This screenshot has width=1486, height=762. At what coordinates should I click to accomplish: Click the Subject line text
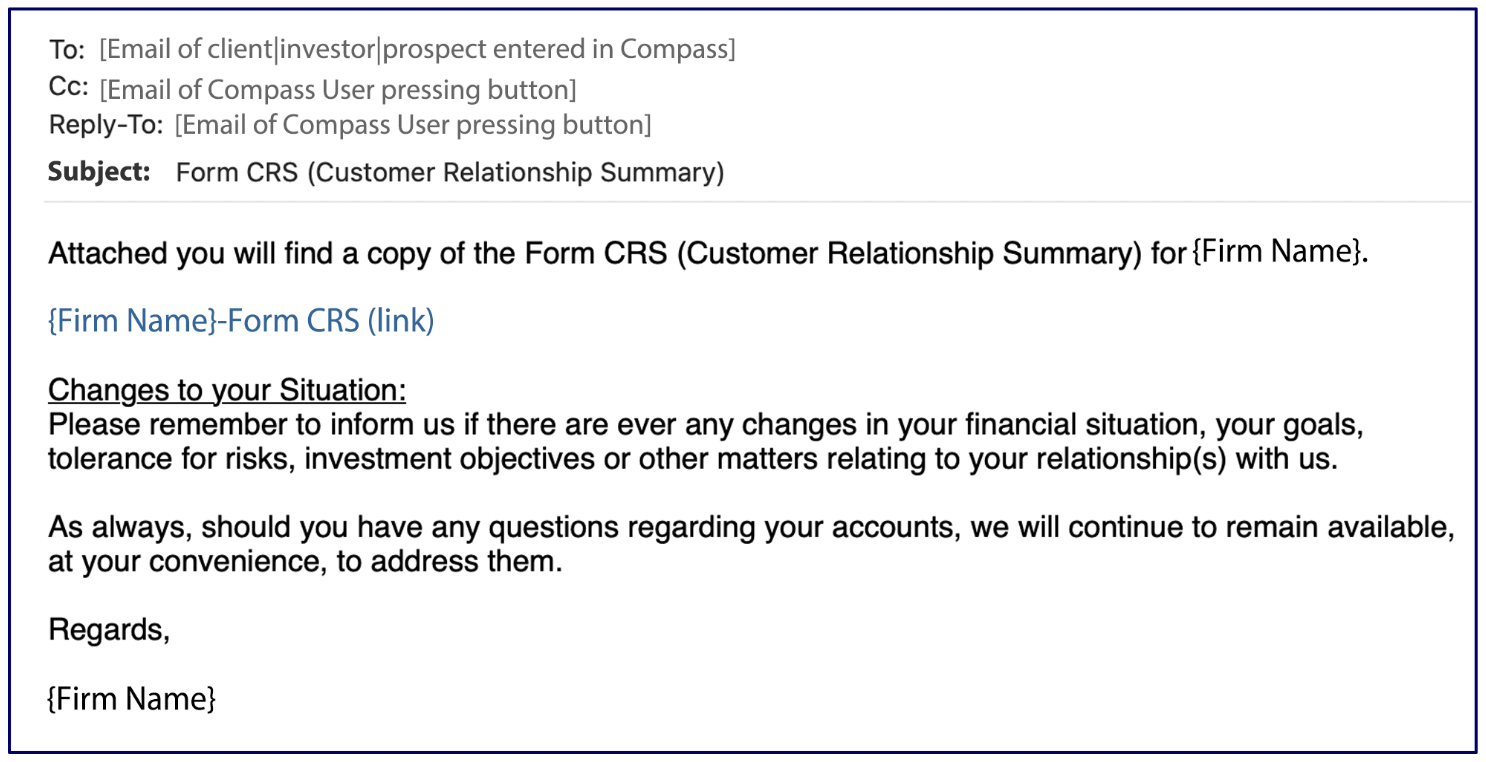tap(449, 172)
